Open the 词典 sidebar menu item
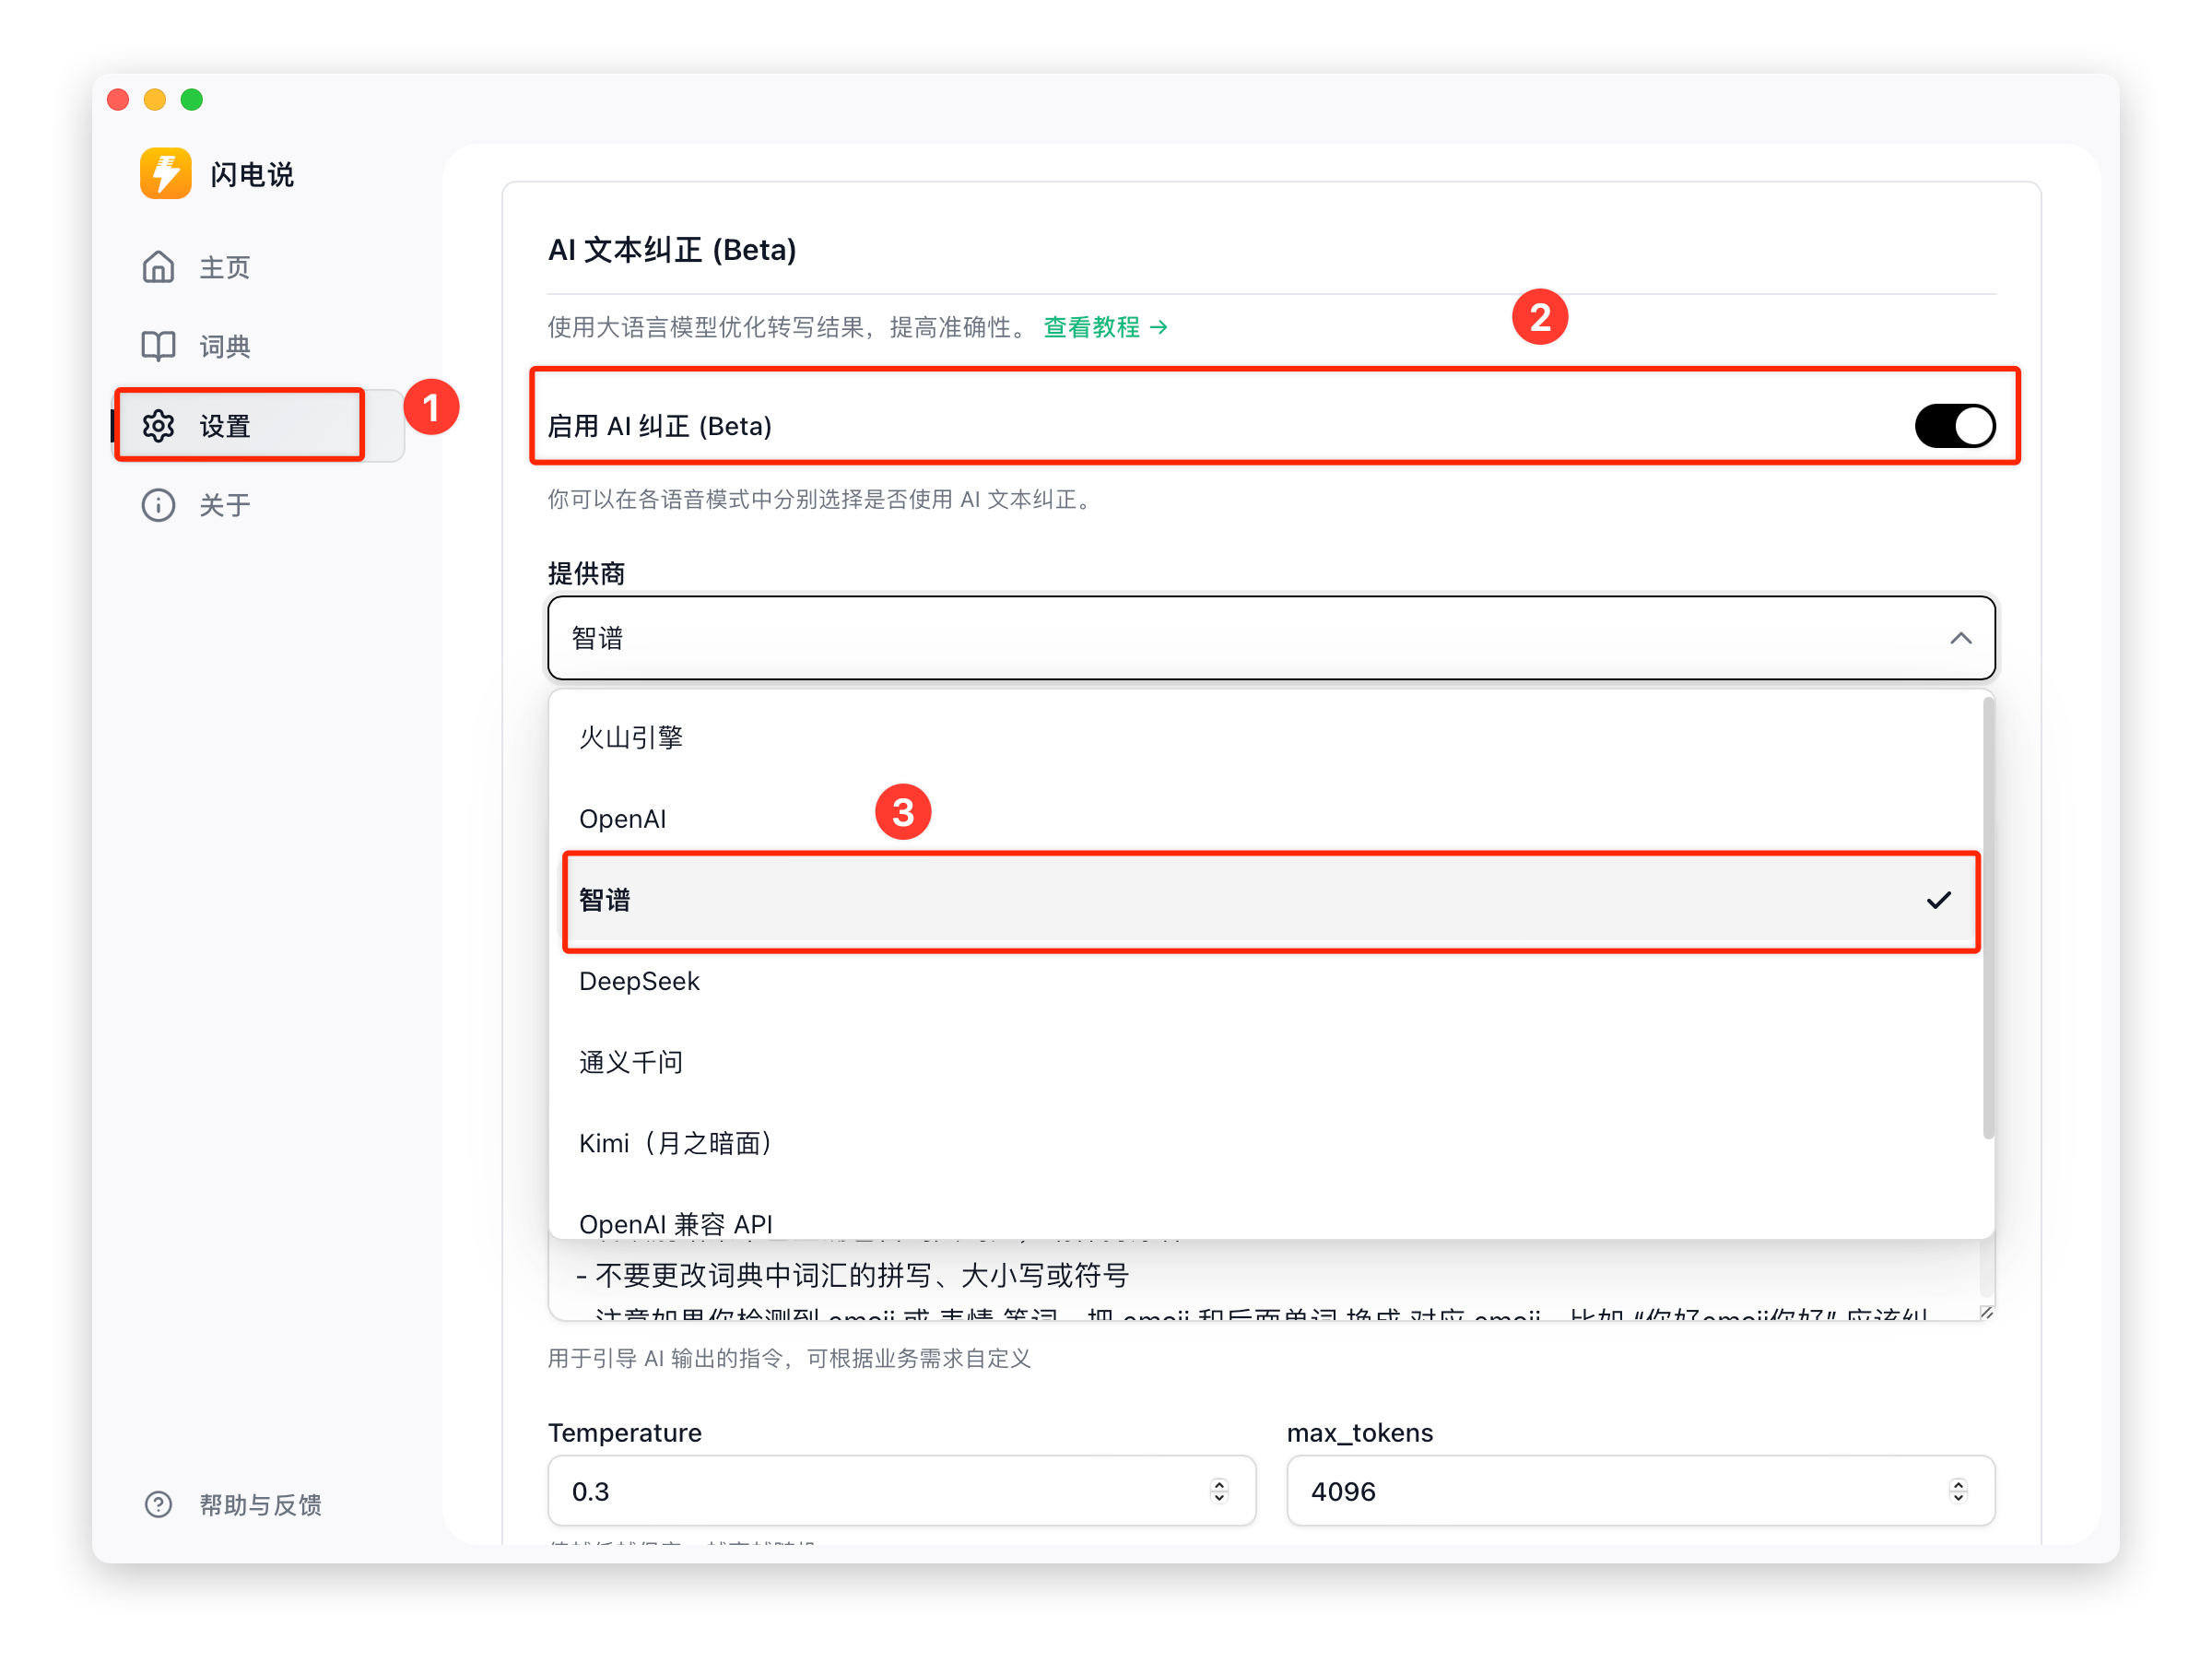This screenshot has height=1674, width=2212. click(225, 346)
